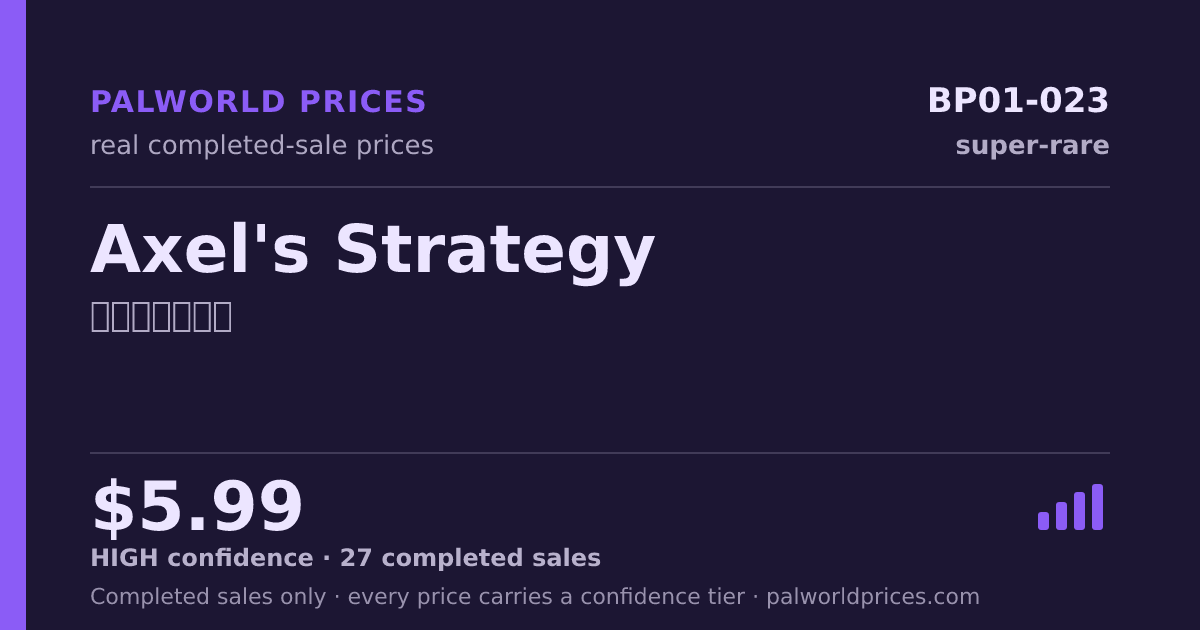Click the second-shortest confidence bar
Viewport: 1200px width, 630px height.
[x=1061, y=516]
